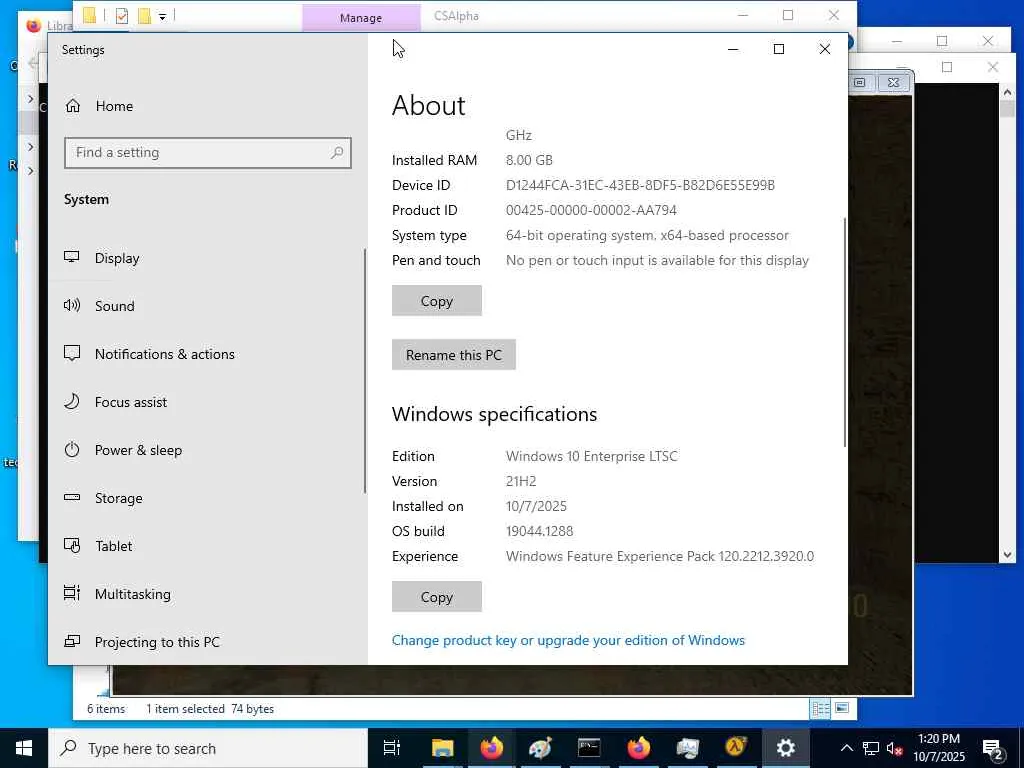Image resolution: width=1024 pixels, height=768 pixels.
Task: Click Copy below Pen and touch
Action: tap(437, 300)
